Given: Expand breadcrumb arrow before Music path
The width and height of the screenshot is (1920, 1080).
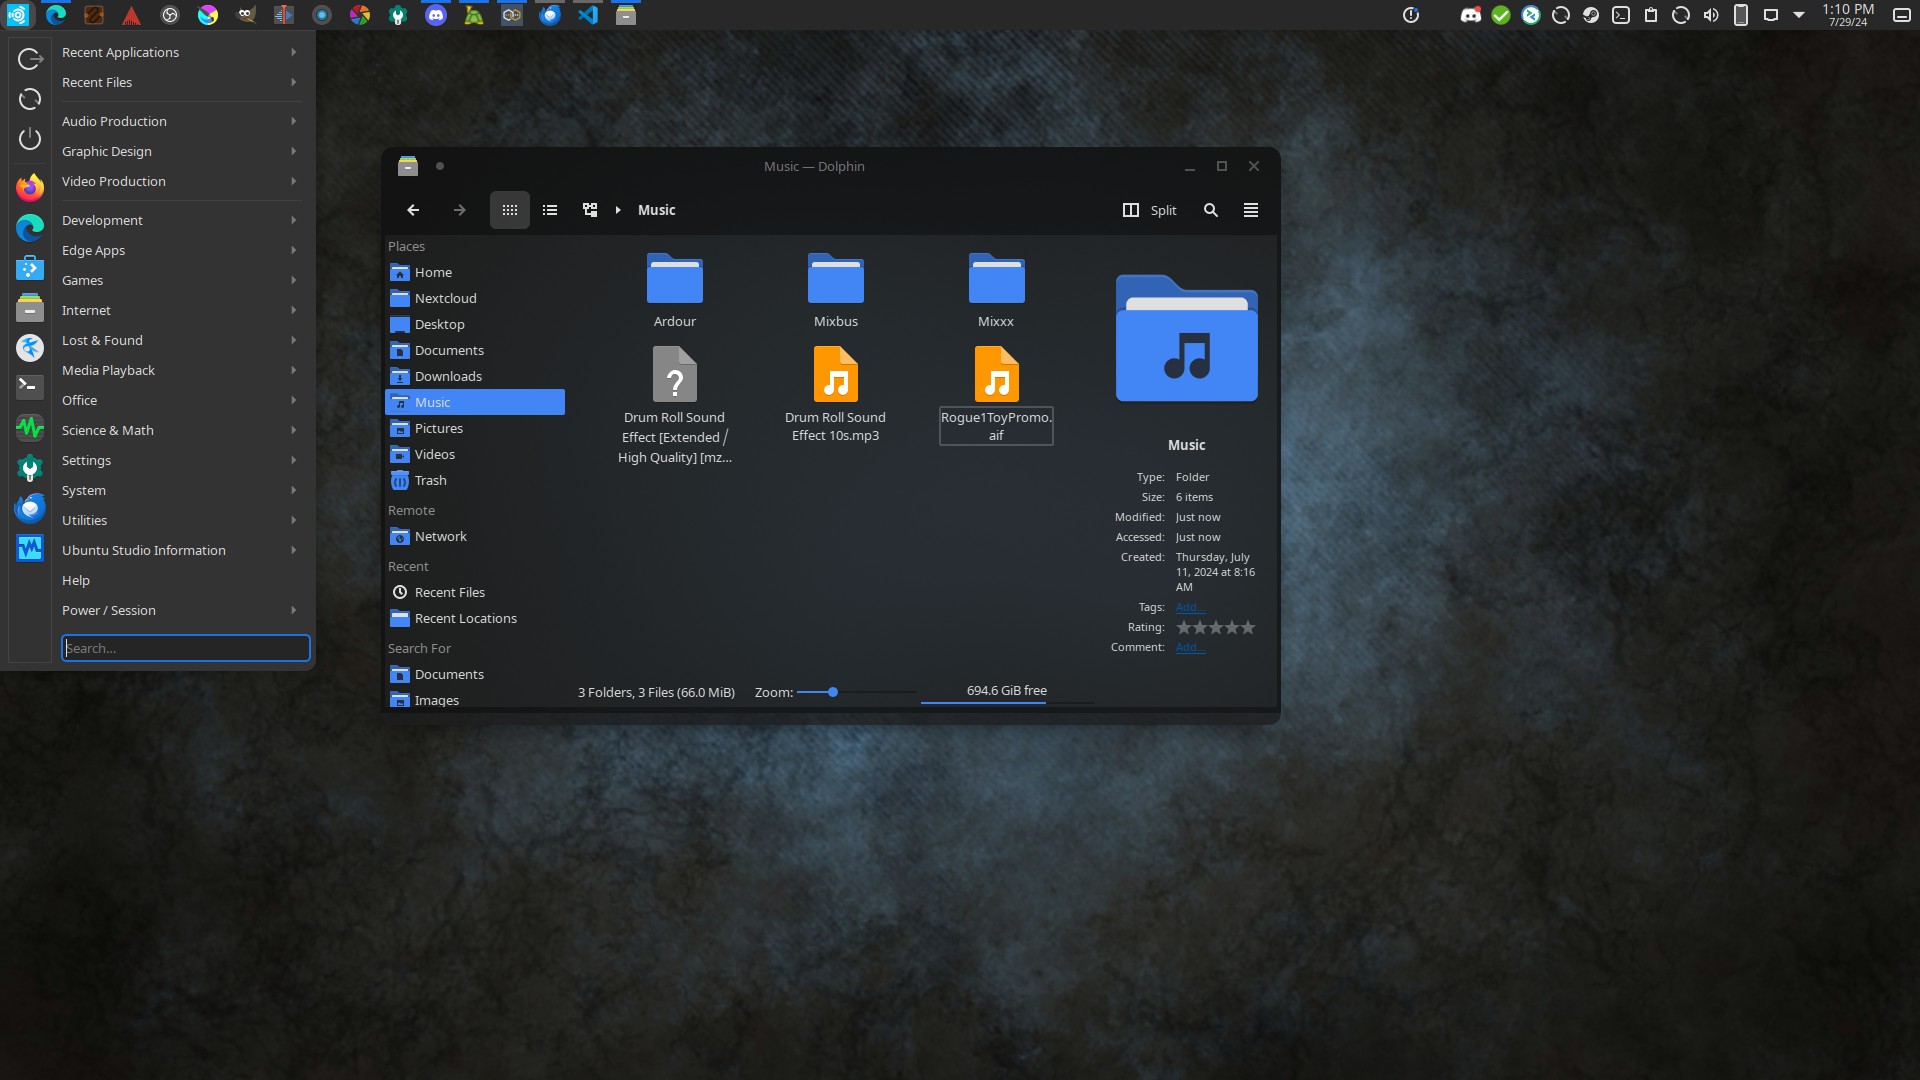Looking at the screenshot, I should coord(618,210).
